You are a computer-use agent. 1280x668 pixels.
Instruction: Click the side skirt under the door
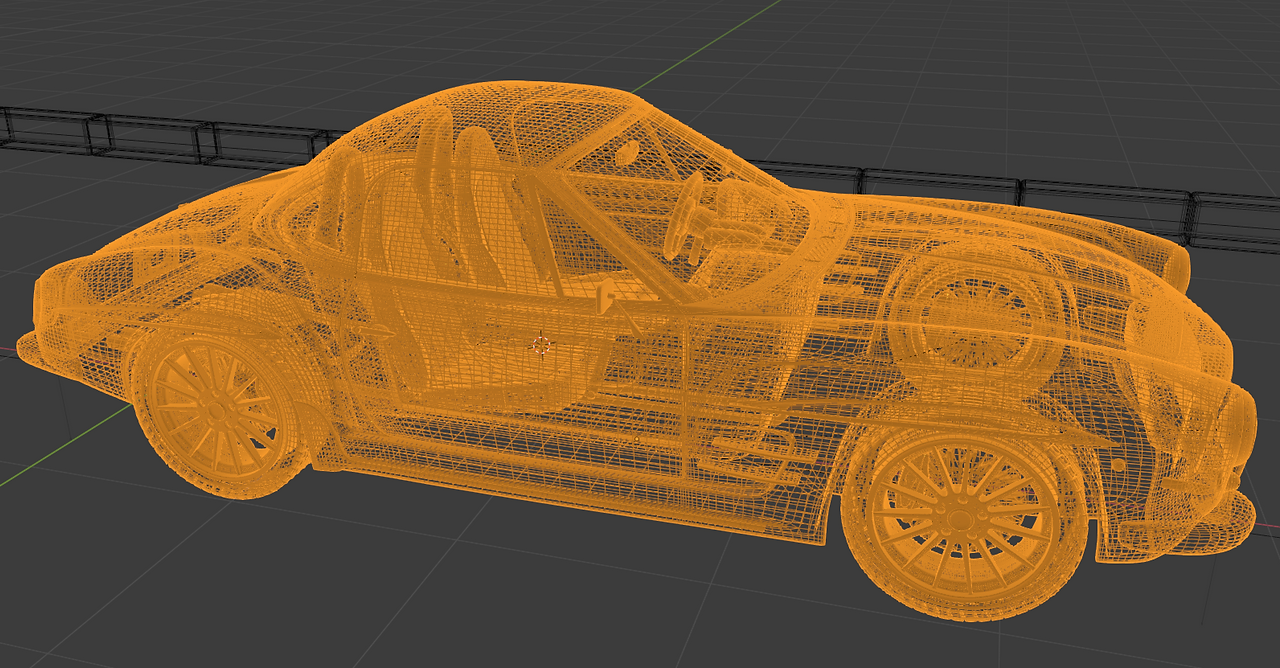coord(580,492)
